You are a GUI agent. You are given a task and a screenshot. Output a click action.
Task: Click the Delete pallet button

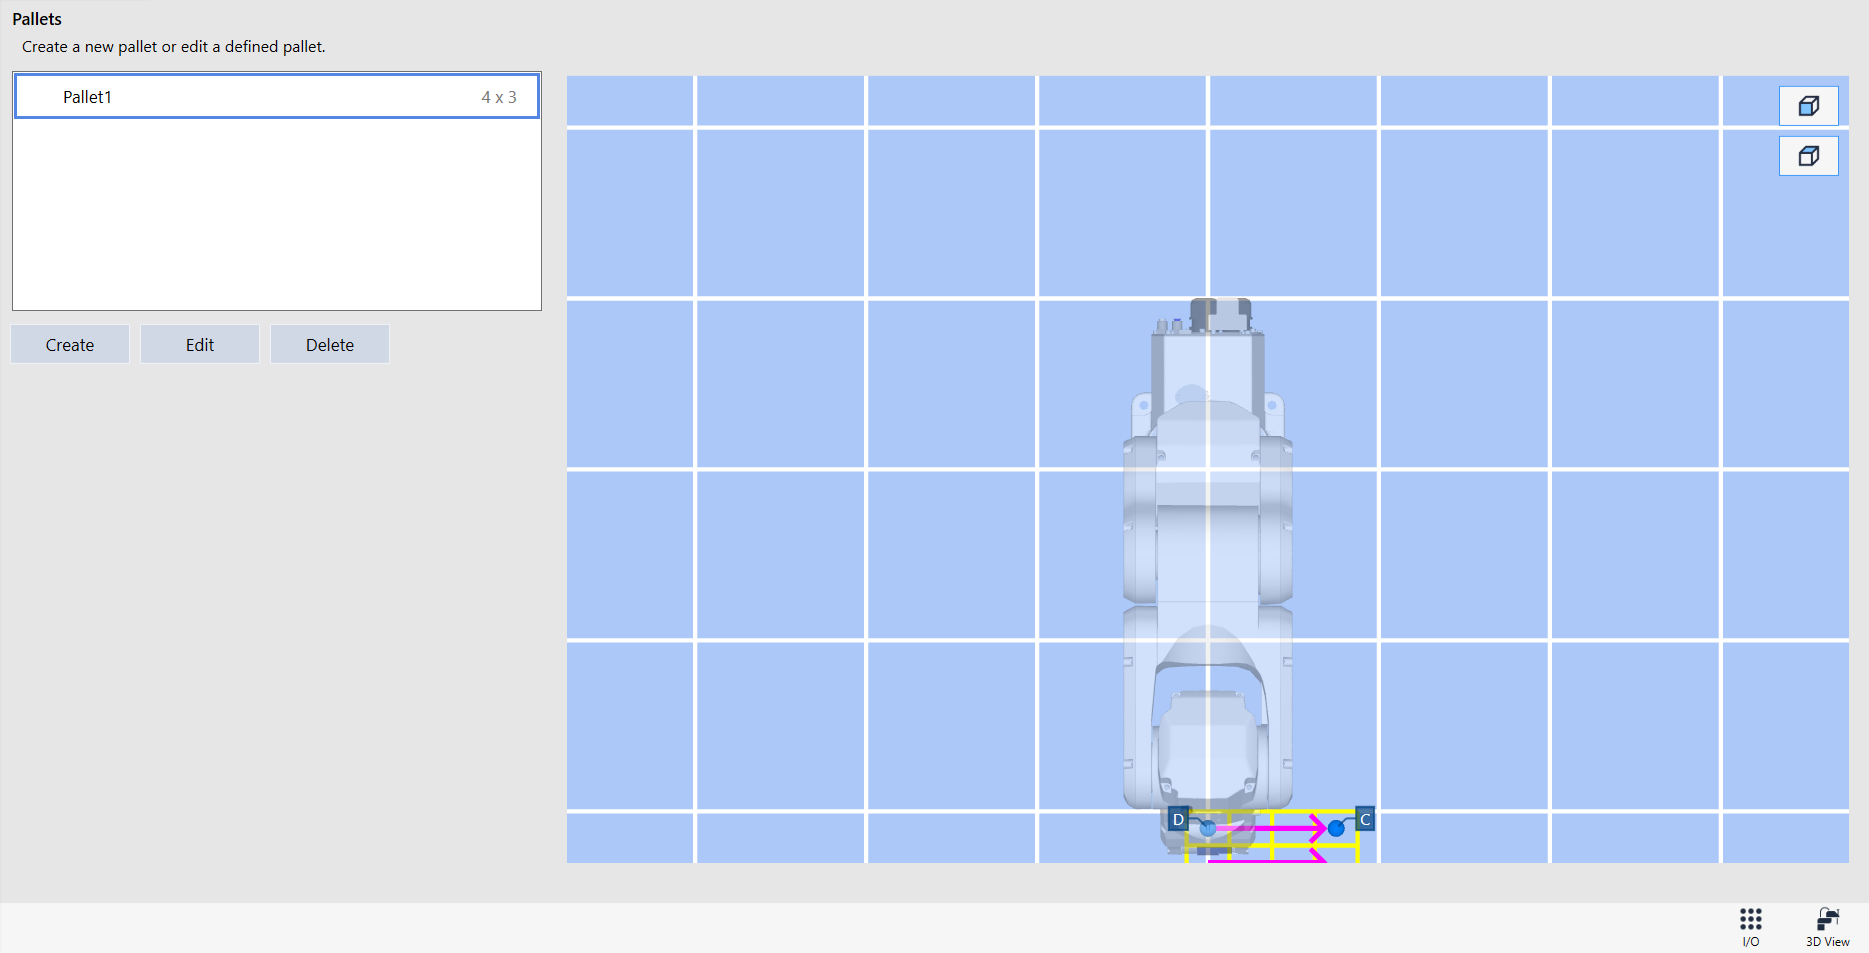(x=330, y=345)
